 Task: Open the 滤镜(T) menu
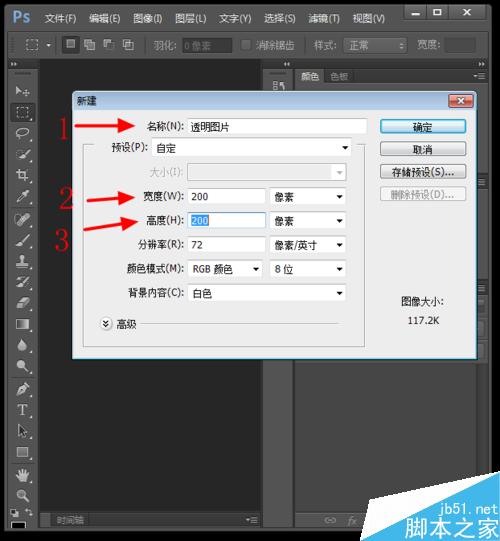(324, 18)
